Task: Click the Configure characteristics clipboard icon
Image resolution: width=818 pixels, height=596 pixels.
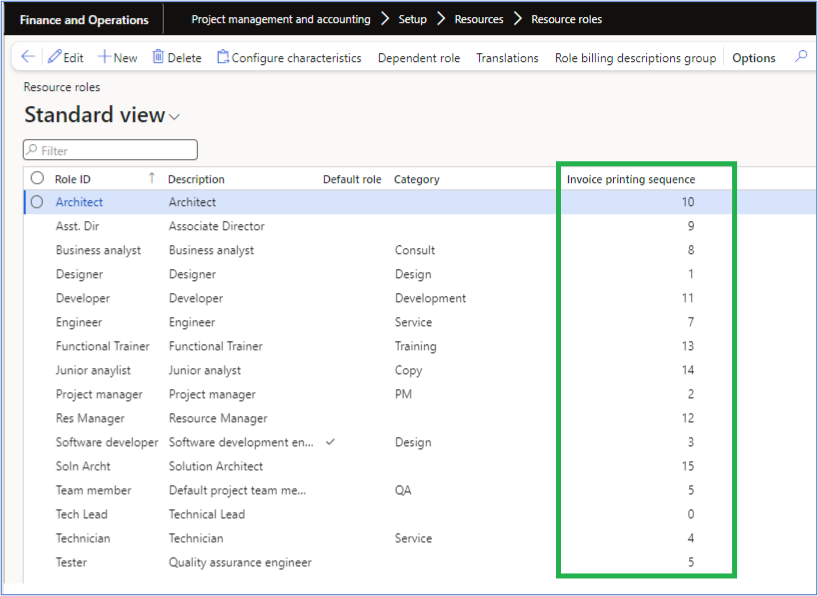Action: click(223, 57)
